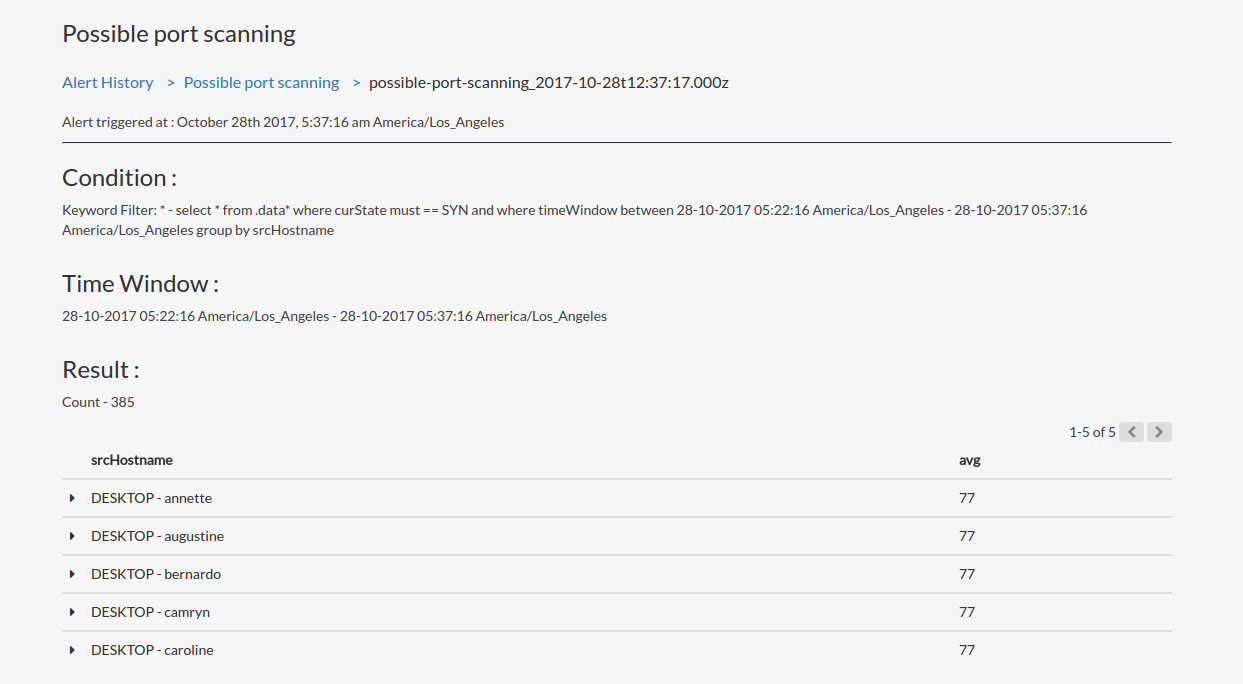Select the DESKTOP - annette hostname row
Image resolution: width=1243 pixels, height=684 pixels.
[152, 497]
